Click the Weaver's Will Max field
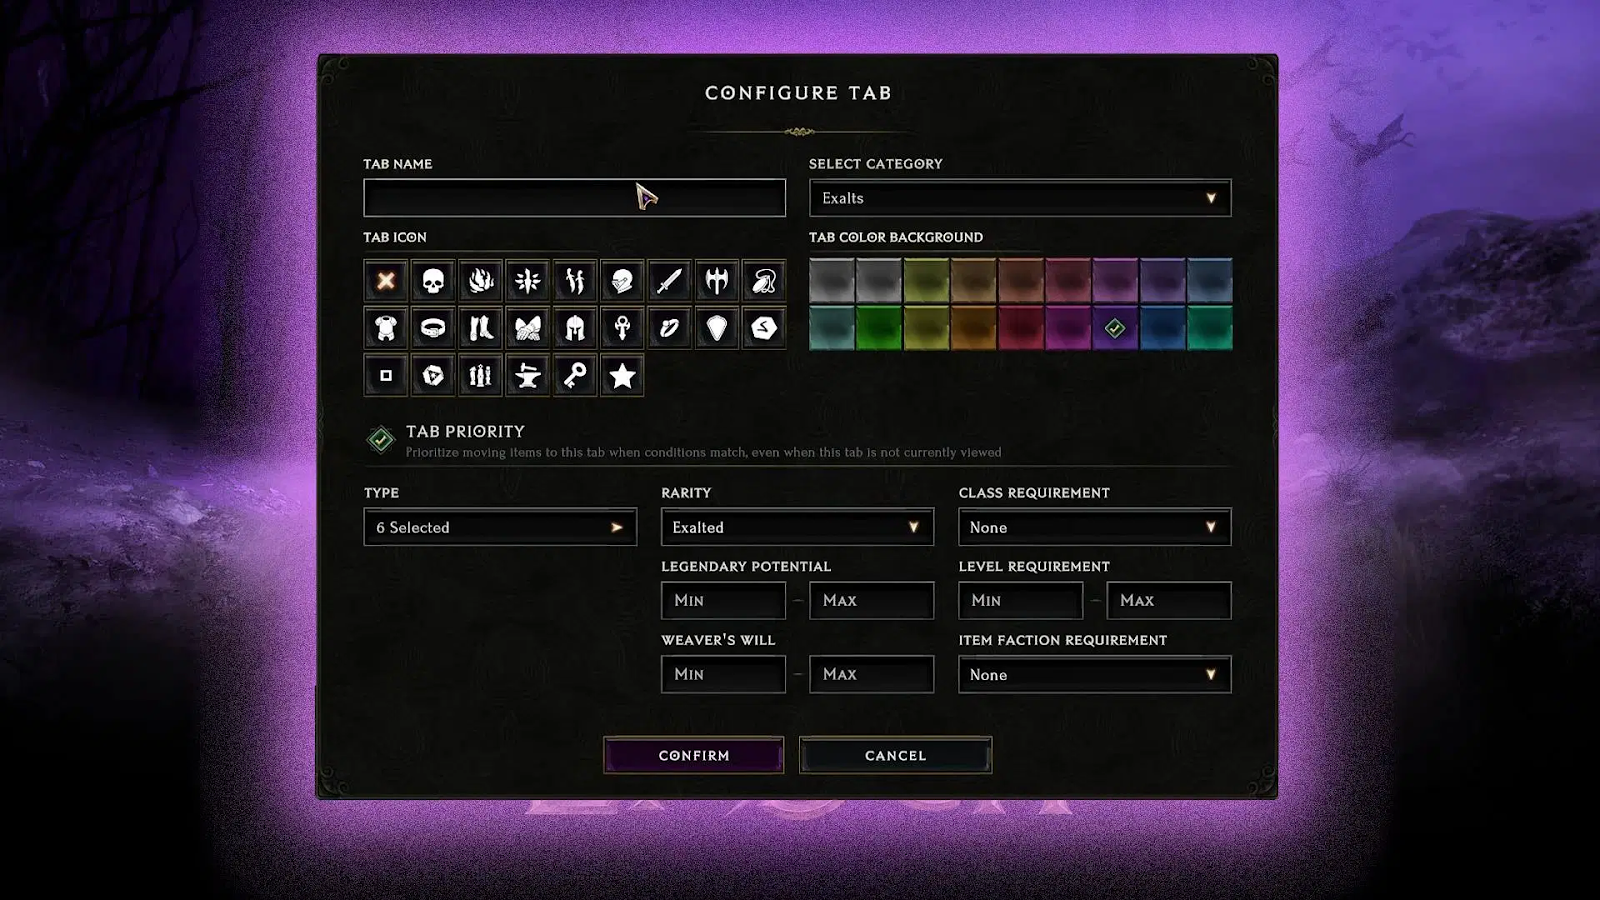 point(871,674)
